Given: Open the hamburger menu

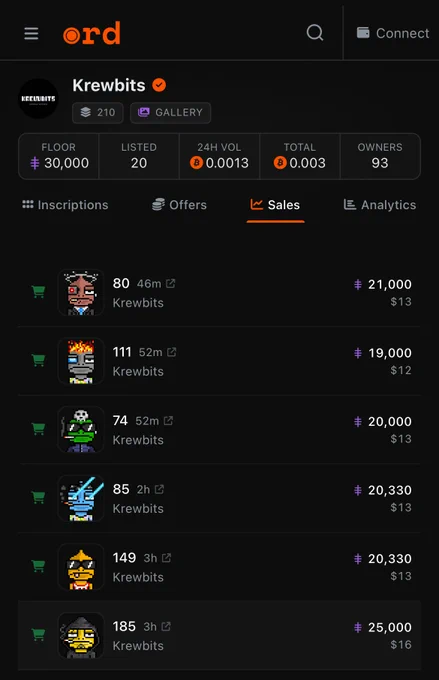Looking at the screenshot, I should click(x=31, y=33).
